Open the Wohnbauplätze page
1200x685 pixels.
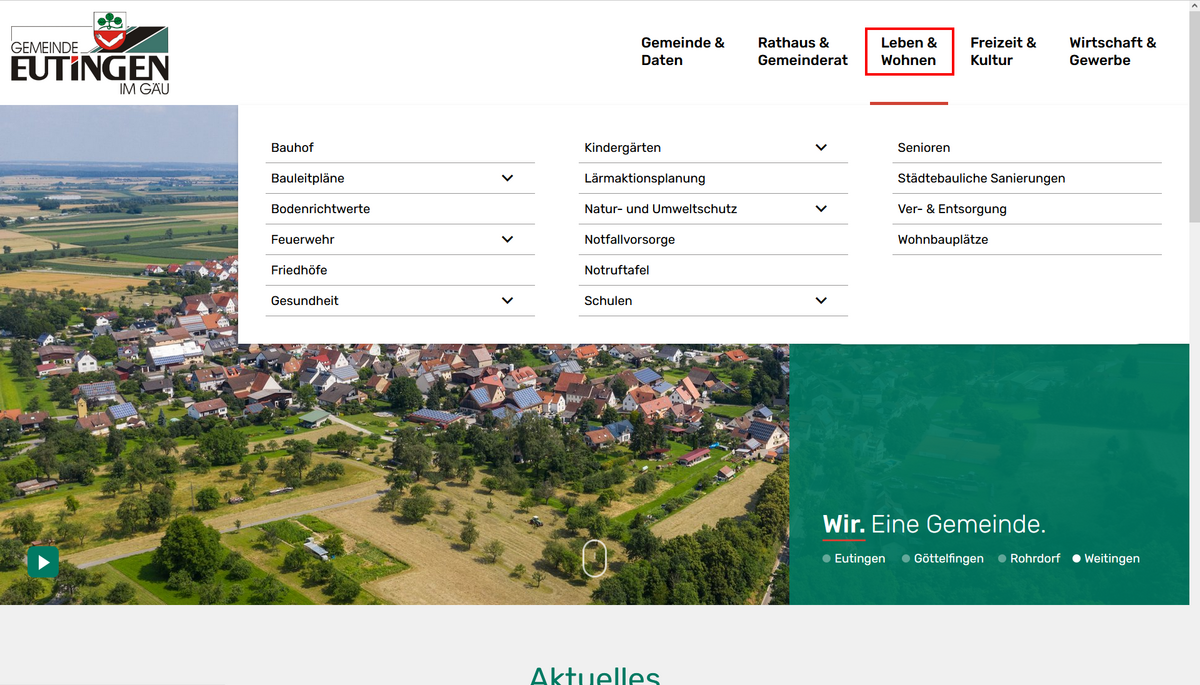point(943,240)
